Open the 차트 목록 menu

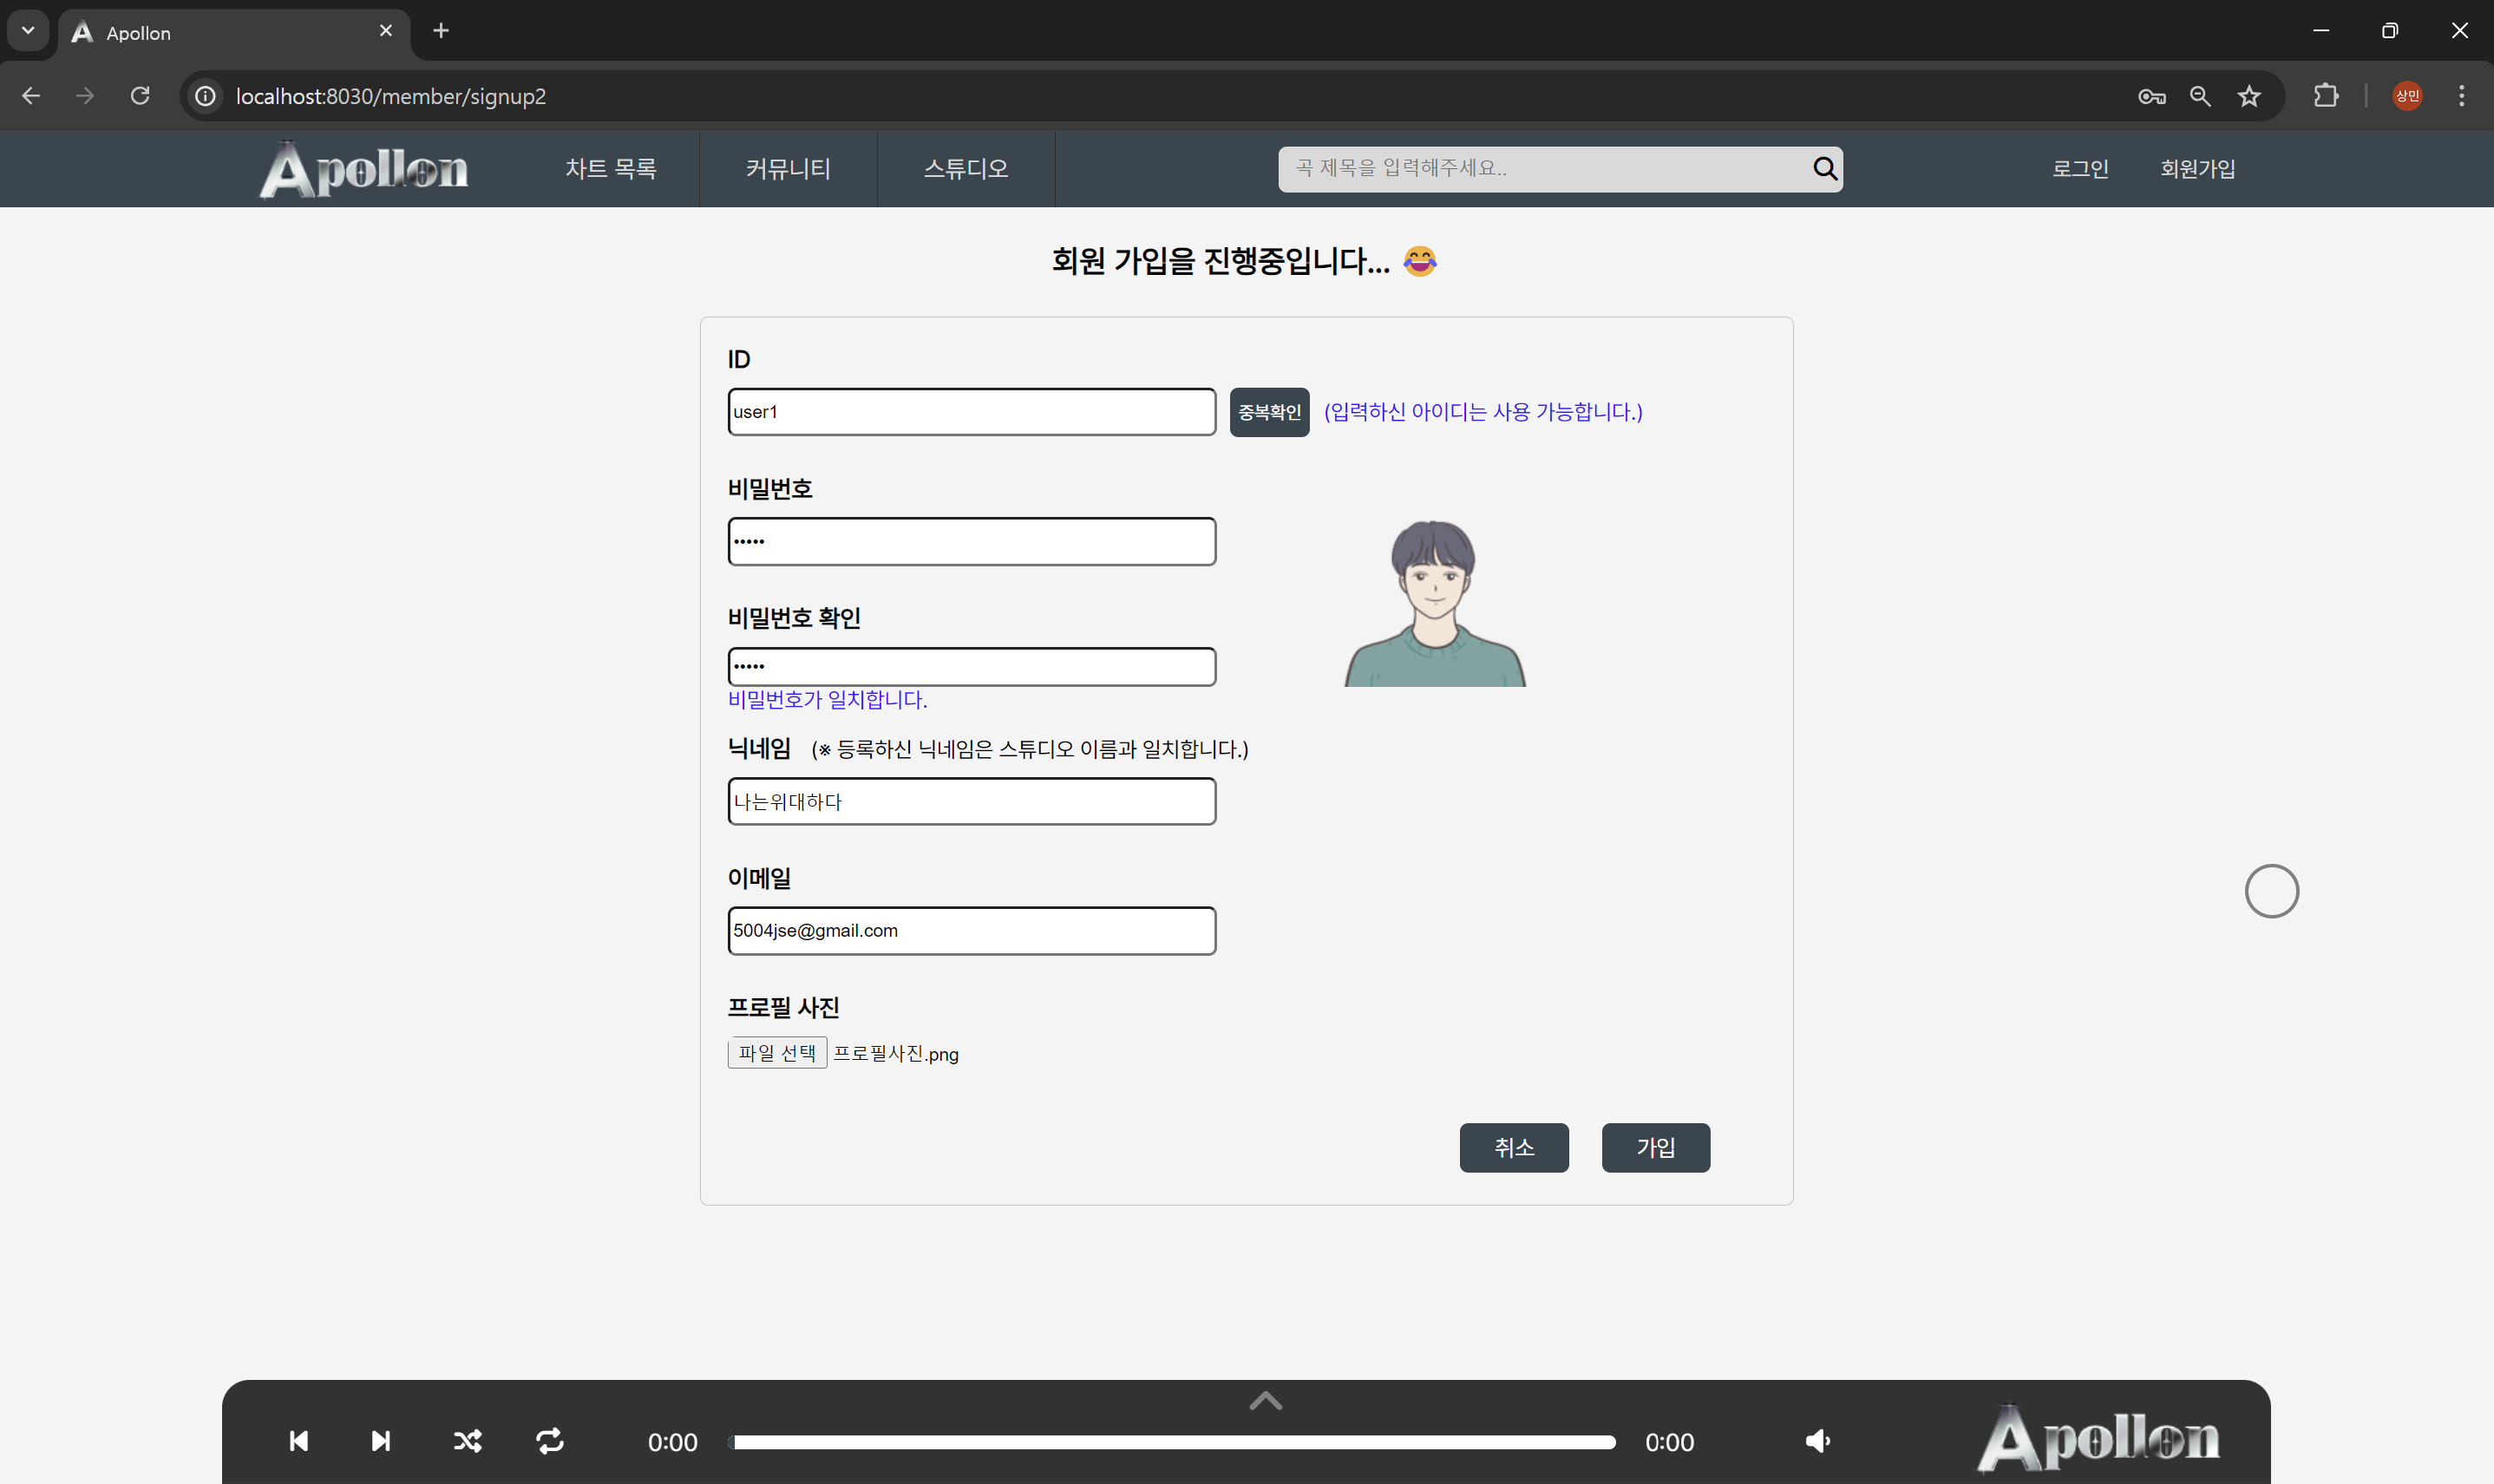tap(610, 169)
